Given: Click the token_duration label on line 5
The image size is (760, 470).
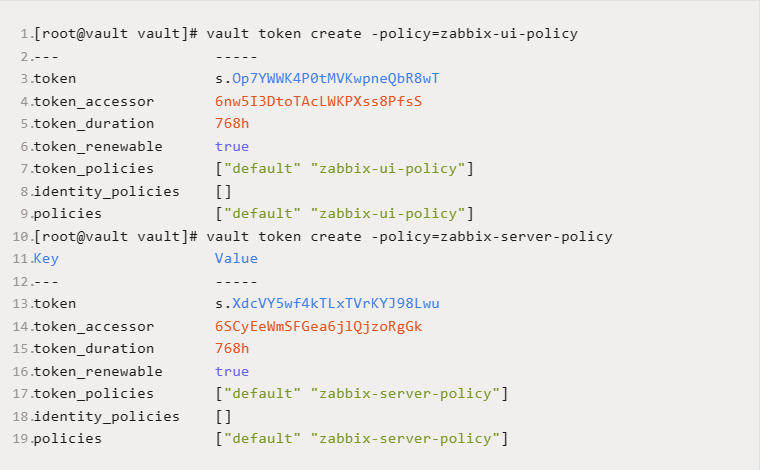Looking at the screenshot, I should coord(94,124).
